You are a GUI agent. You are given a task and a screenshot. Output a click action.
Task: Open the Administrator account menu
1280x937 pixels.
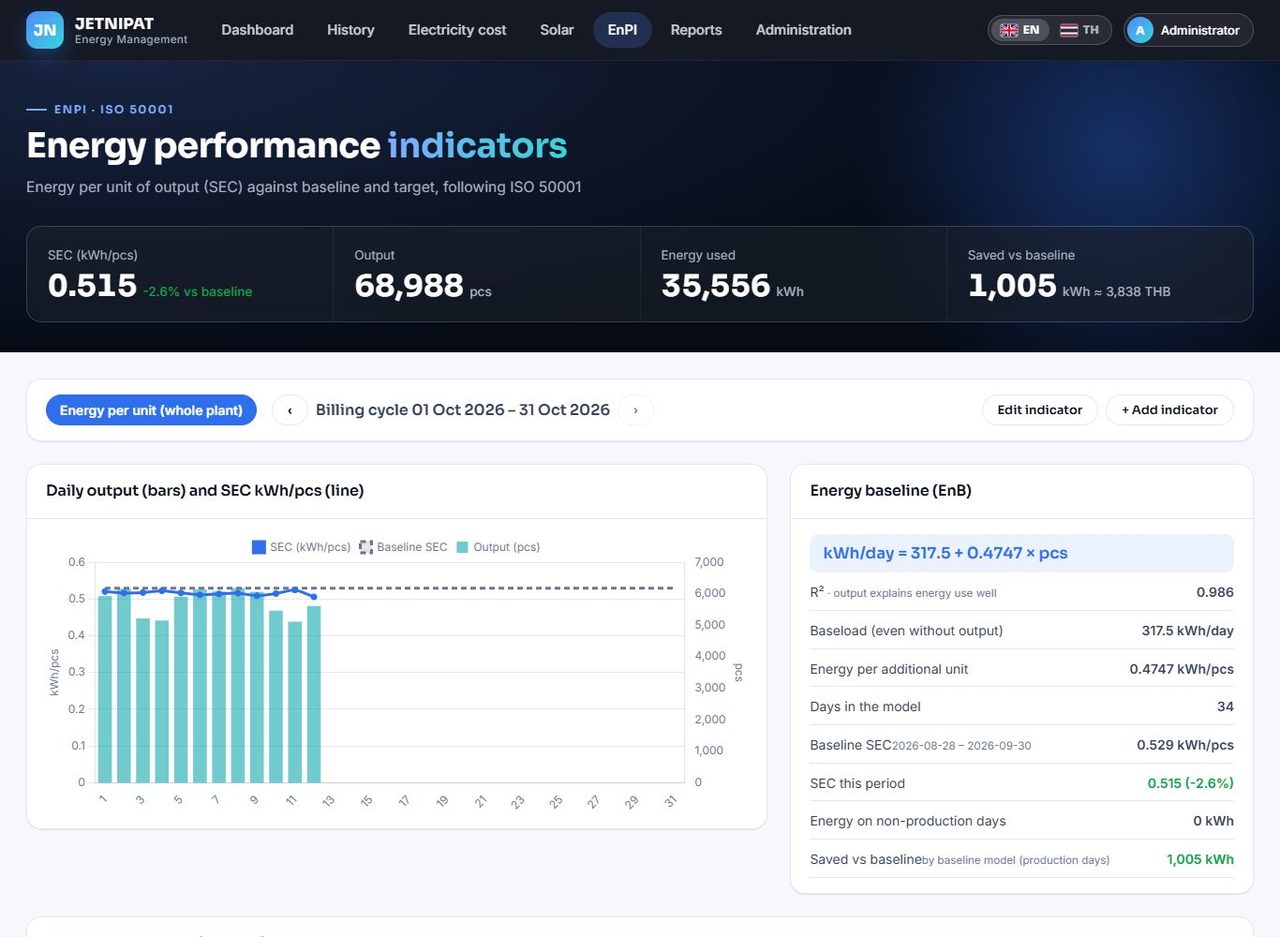1188,30
